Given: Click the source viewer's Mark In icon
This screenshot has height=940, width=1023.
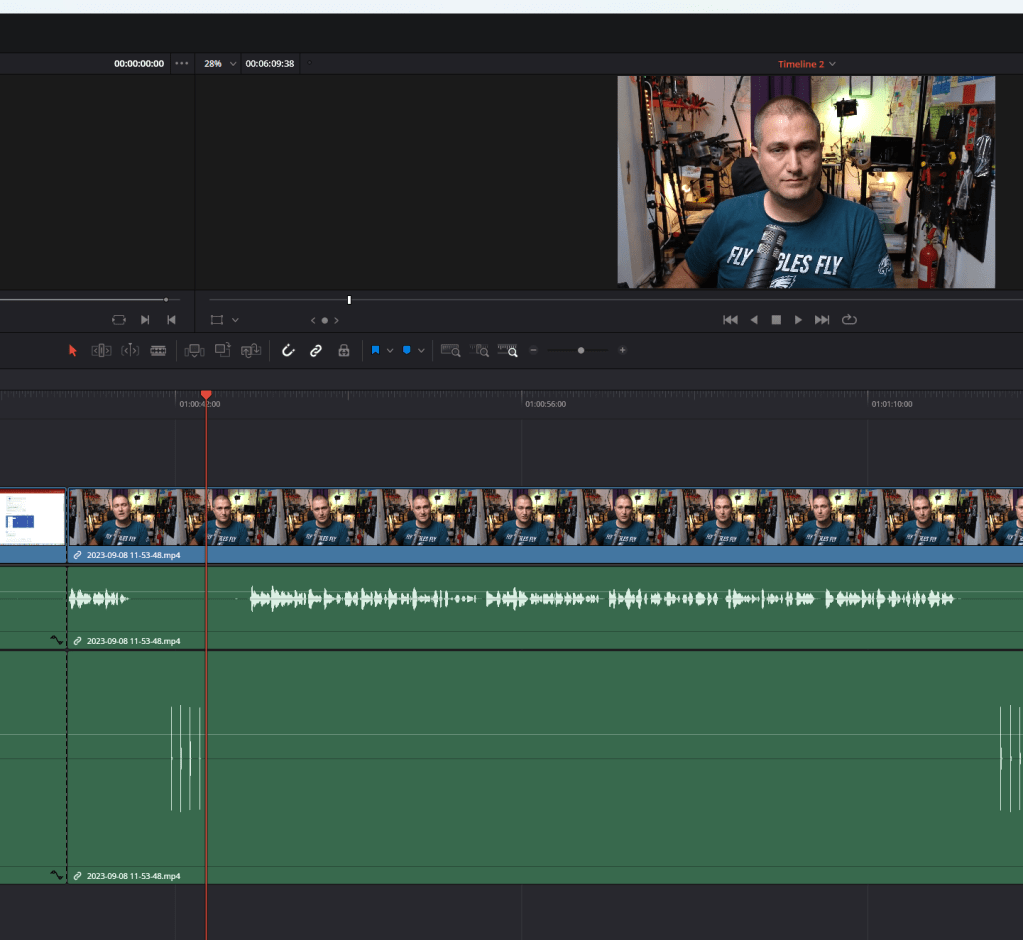Looking at the screenshot, I should (145, 320).
